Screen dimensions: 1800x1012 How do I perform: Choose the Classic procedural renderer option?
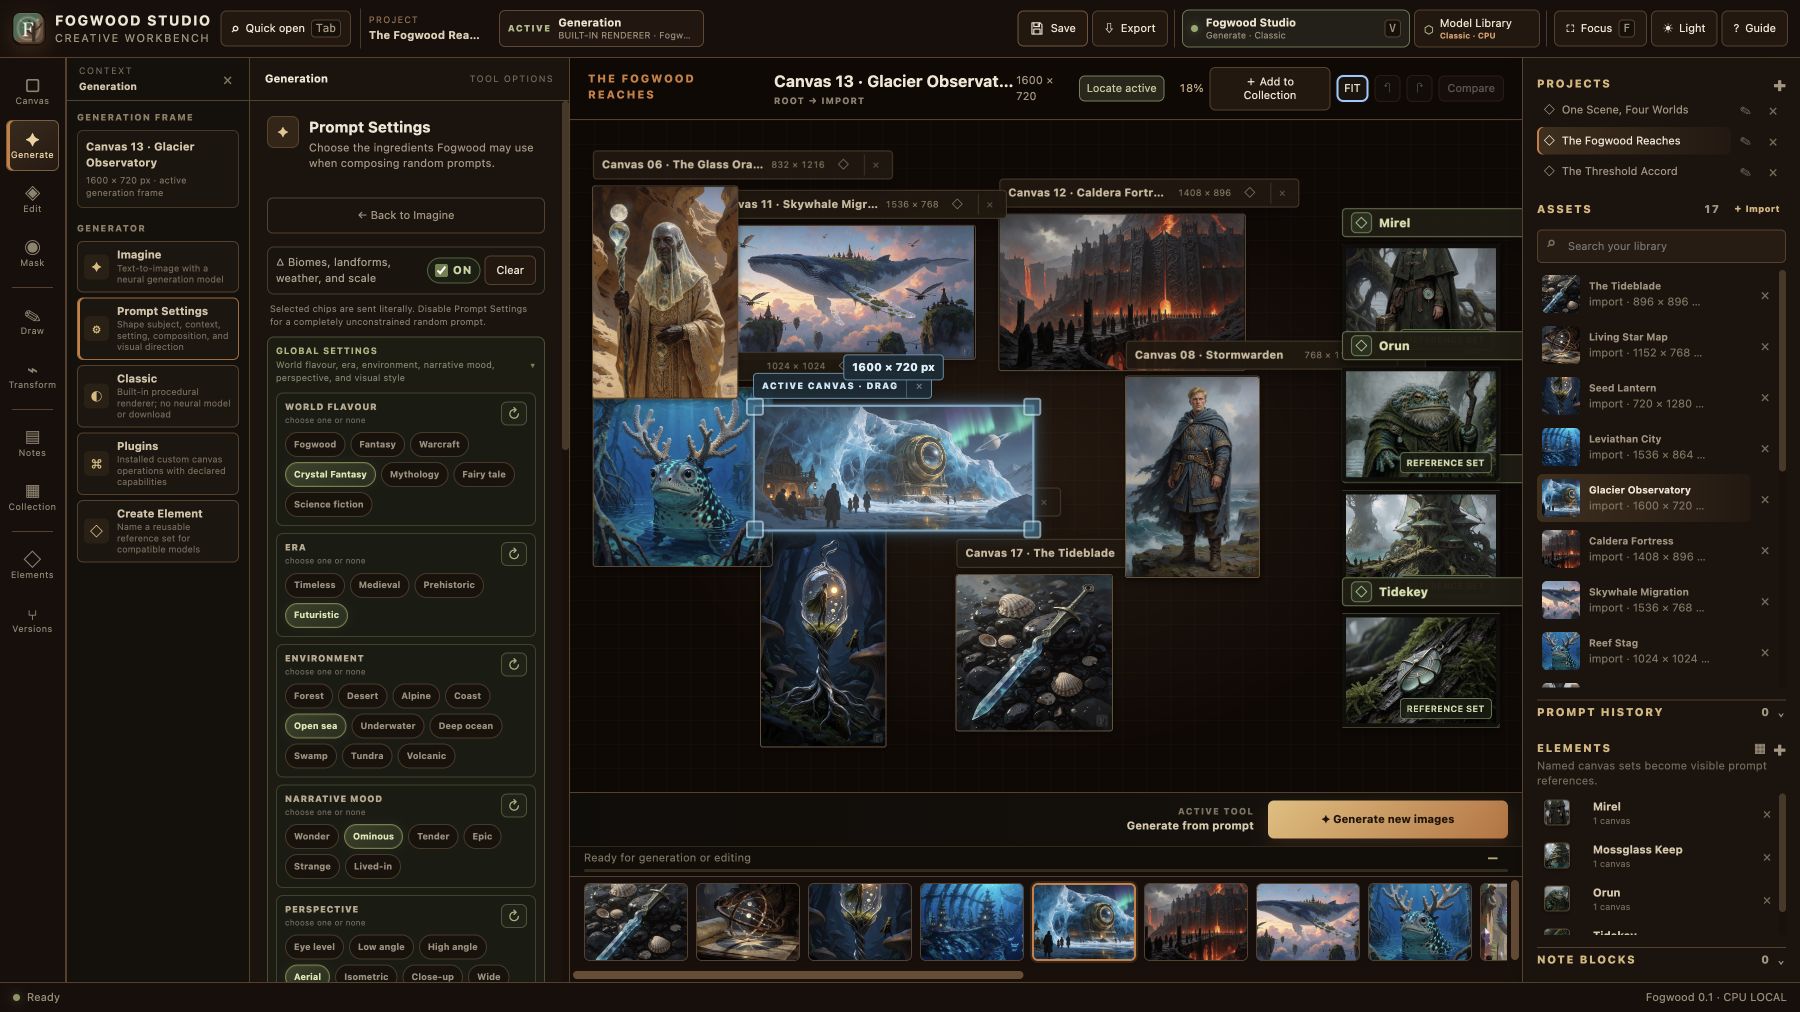pos(158,396)
